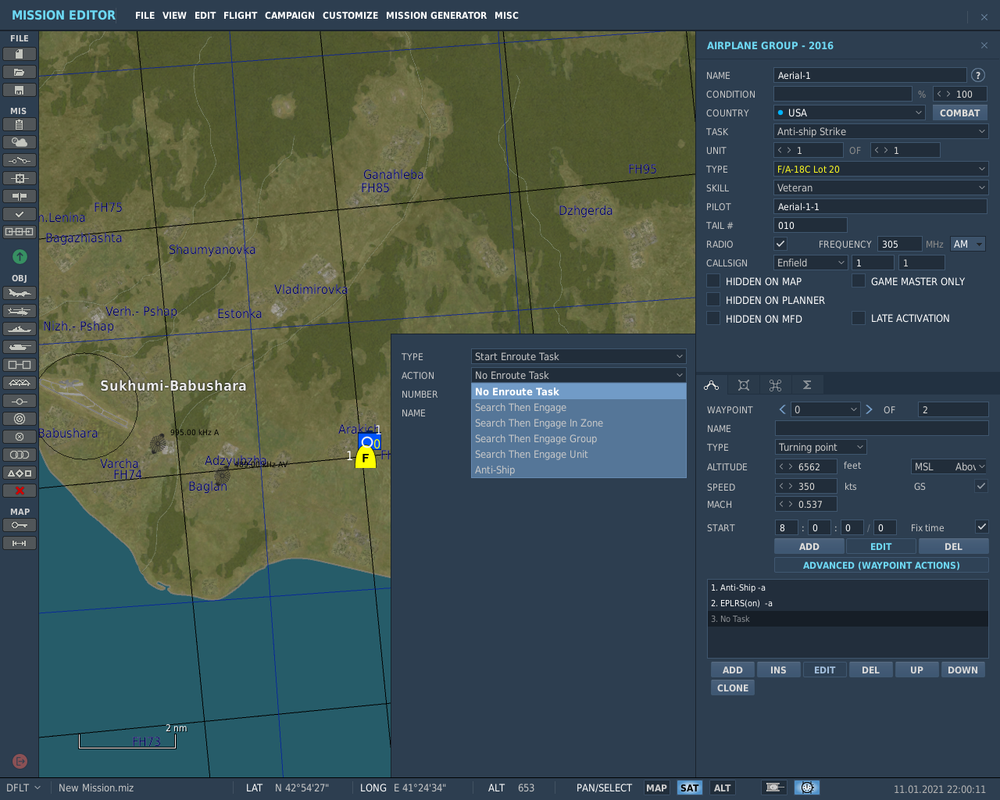Click the save mission disk icon
This screenshot has width=1000, height=800.
(x=19, y=90)
